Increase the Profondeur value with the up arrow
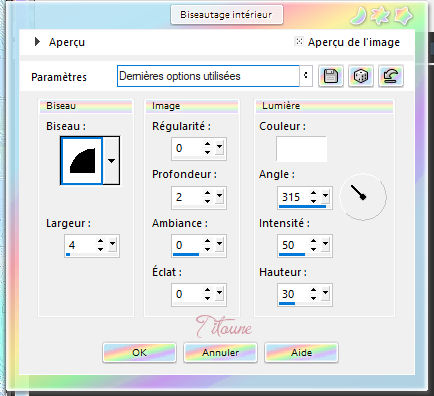This screenshot has height=396, width=434. [207, 193]
